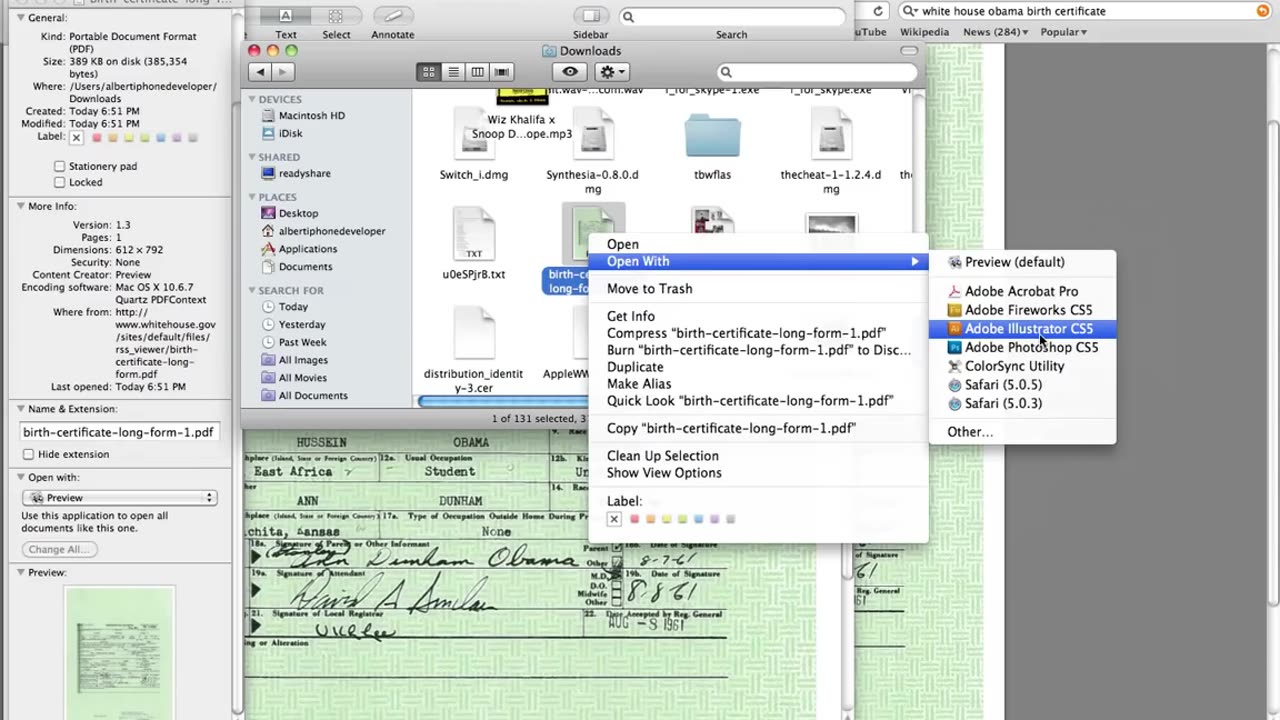
Task: Click the Change All button
Action: (x=59, y=549)
